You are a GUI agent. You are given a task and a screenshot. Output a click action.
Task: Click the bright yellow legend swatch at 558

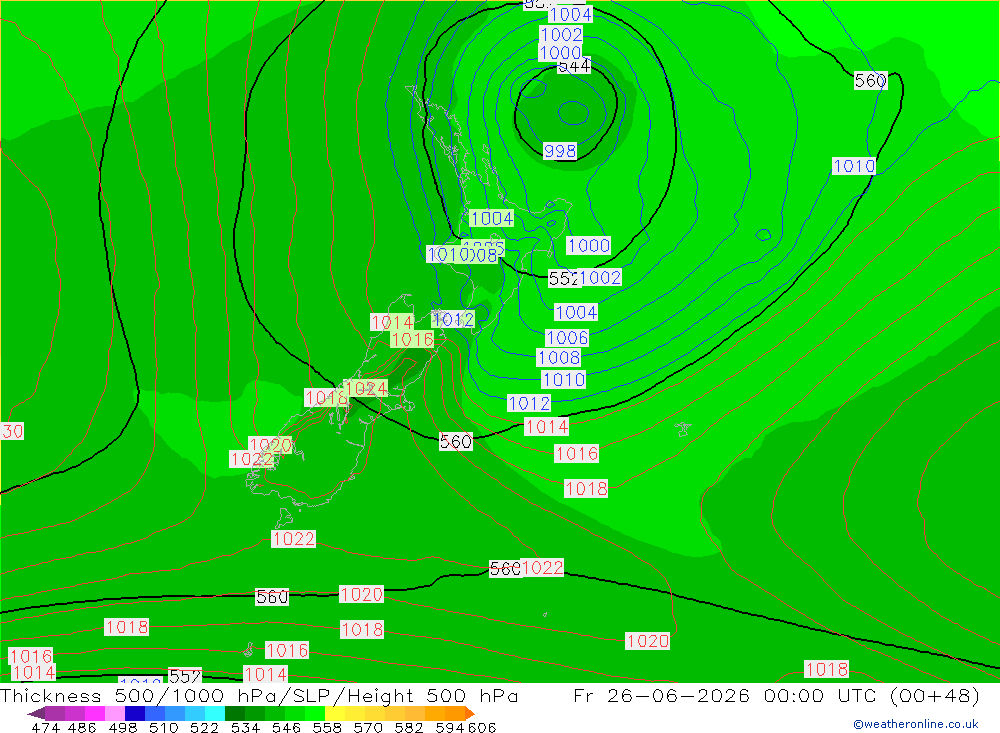click(335, 713)
